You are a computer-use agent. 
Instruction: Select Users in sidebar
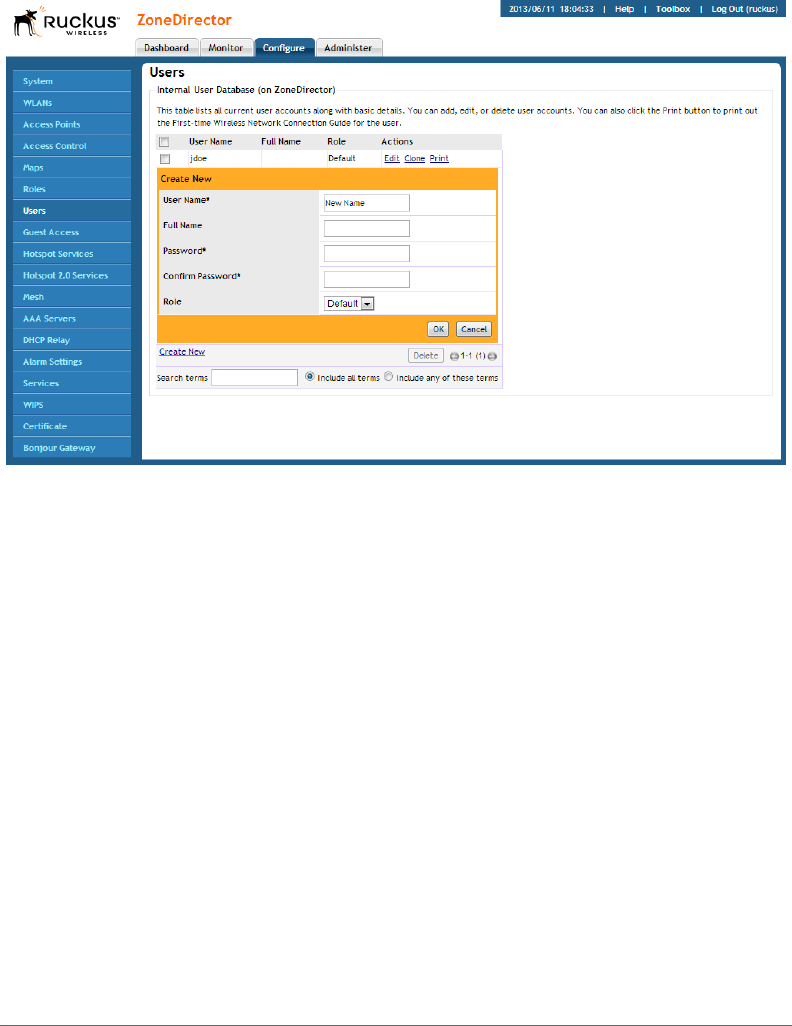click(72, 211)
